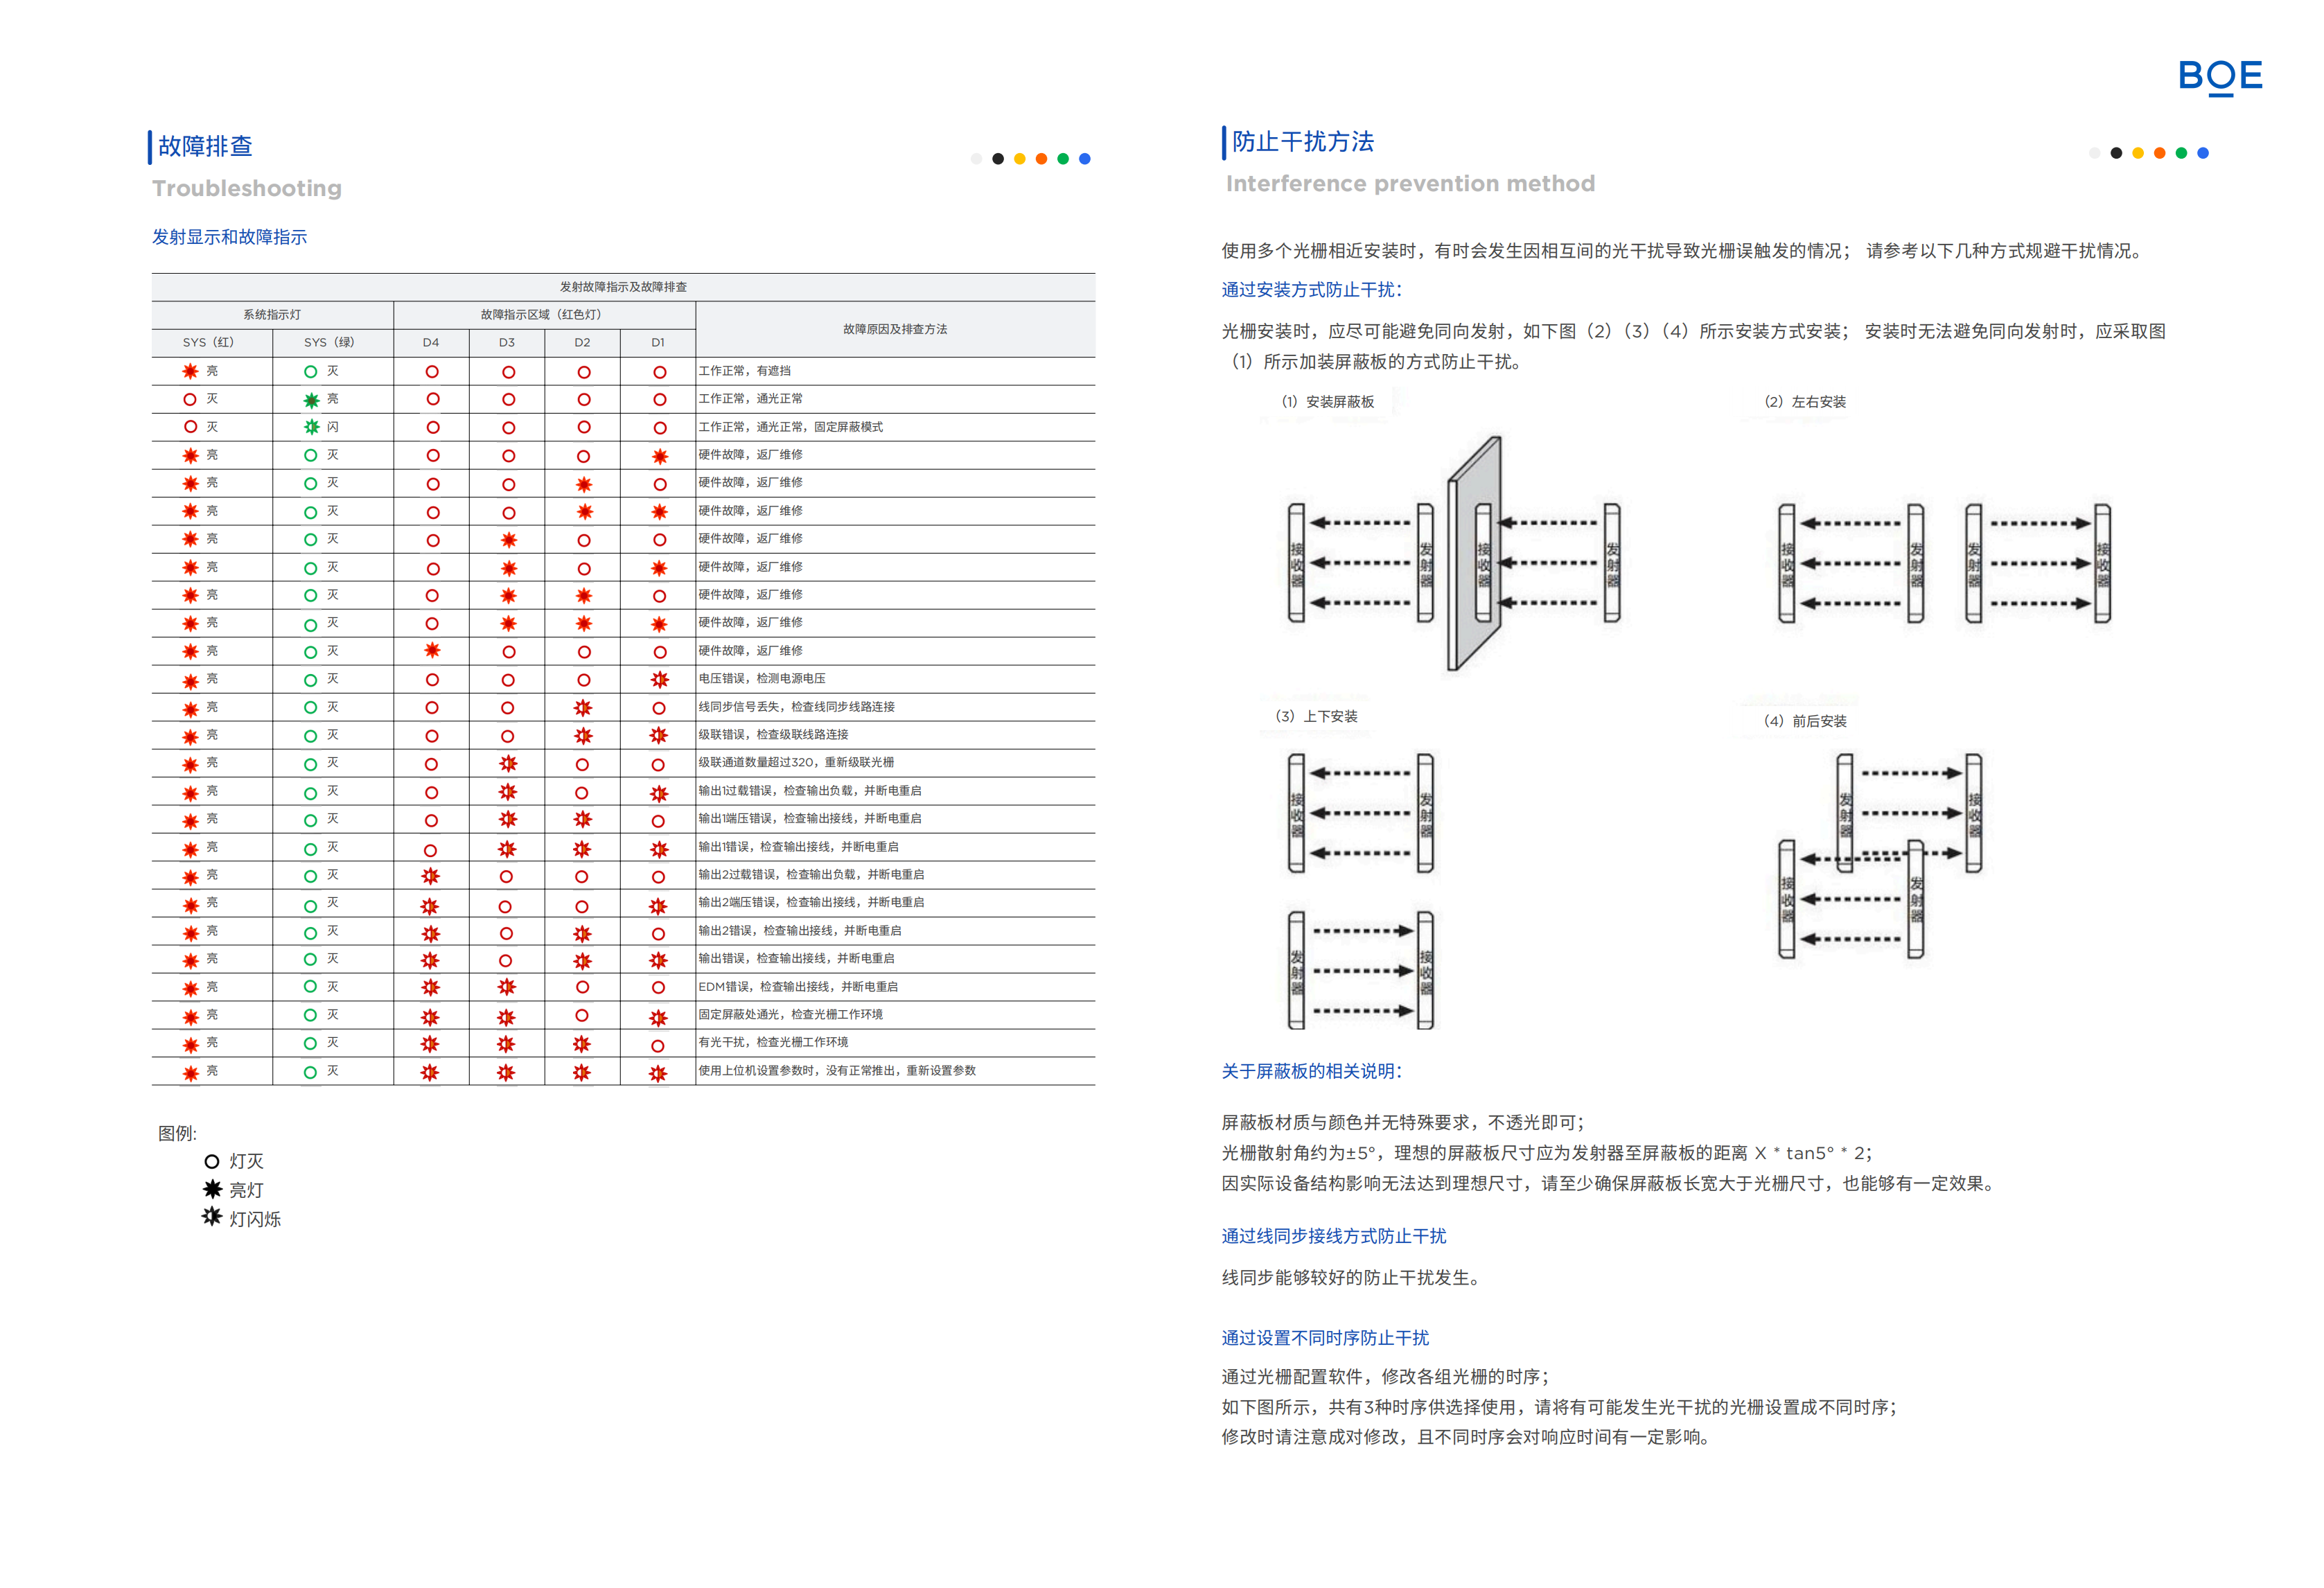Click the D1 flashing icon in 电压错误 row
Screen dimensions: 2324x1588
click(x=659, y=679)
